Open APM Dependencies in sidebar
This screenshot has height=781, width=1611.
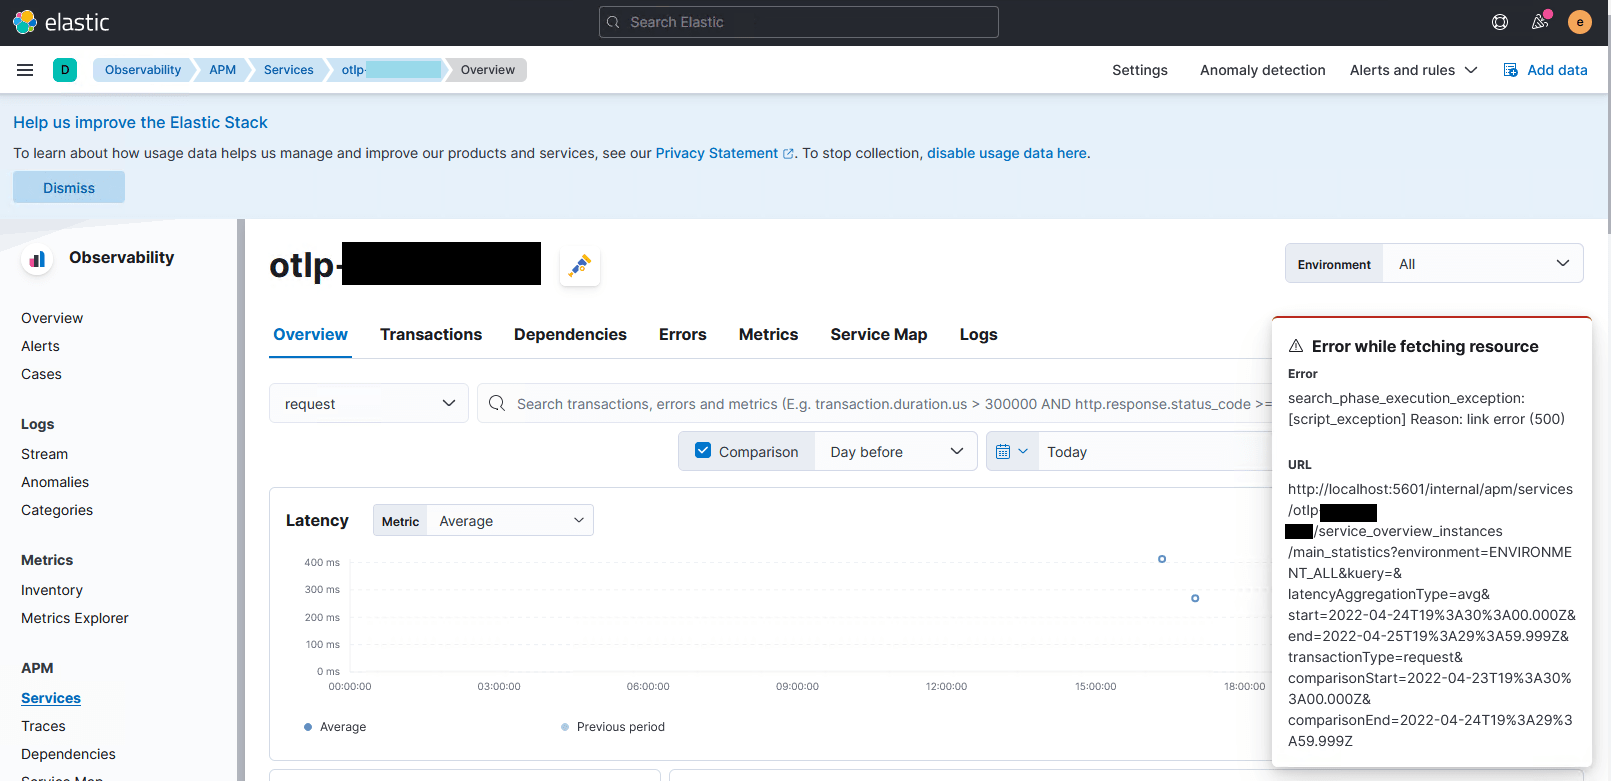pos(68,754)
